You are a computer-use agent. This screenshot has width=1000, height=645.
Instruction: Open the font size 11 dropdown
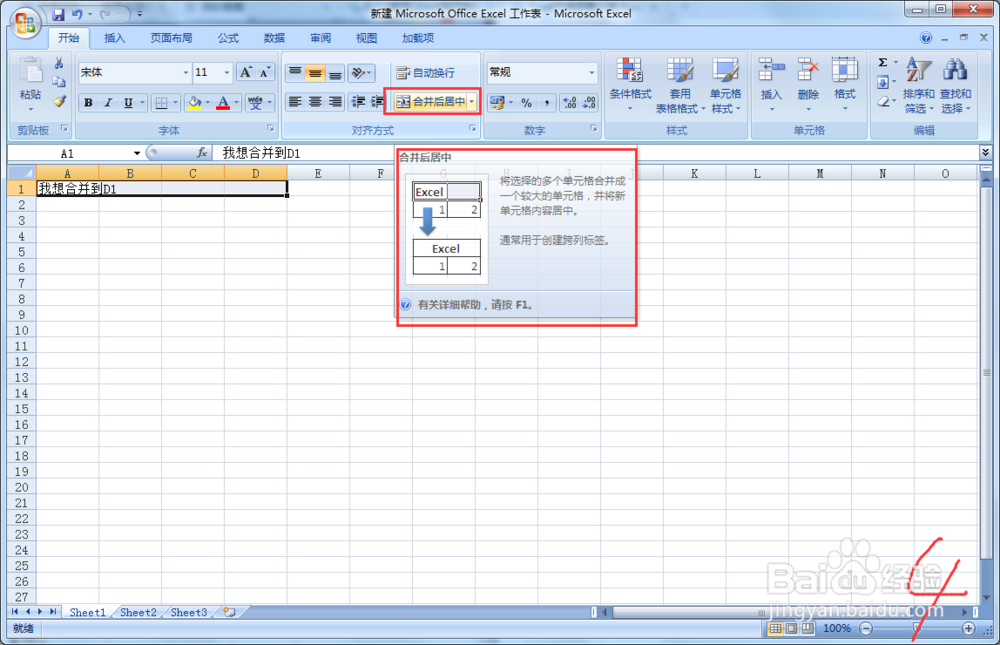pyautogui.click(x=226, y=73)
